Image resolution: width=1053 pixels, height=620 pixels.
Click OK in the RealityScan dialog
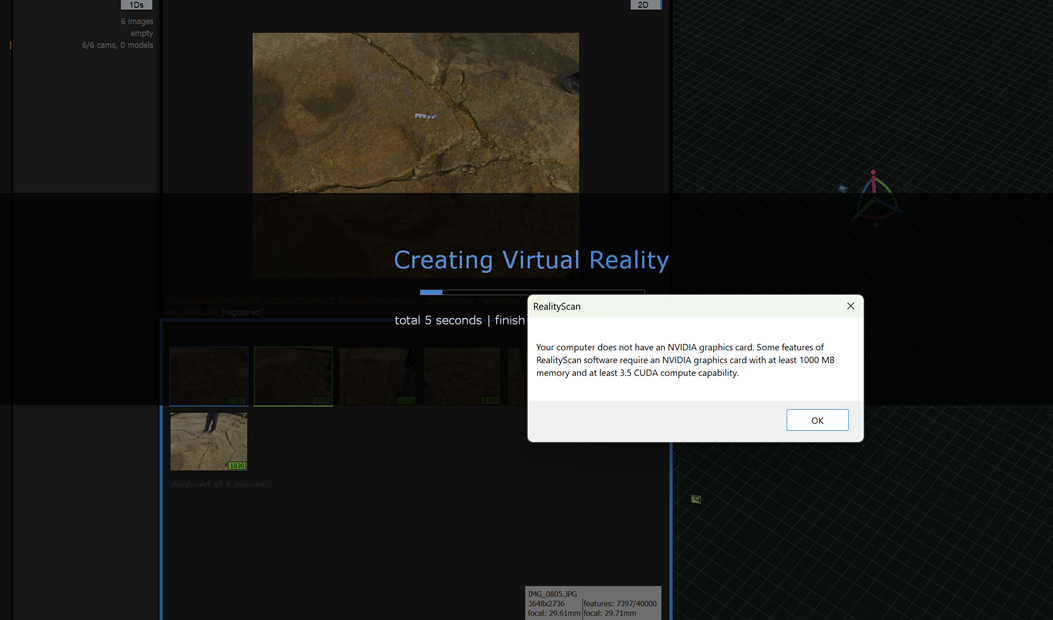(x=817, y=420)
